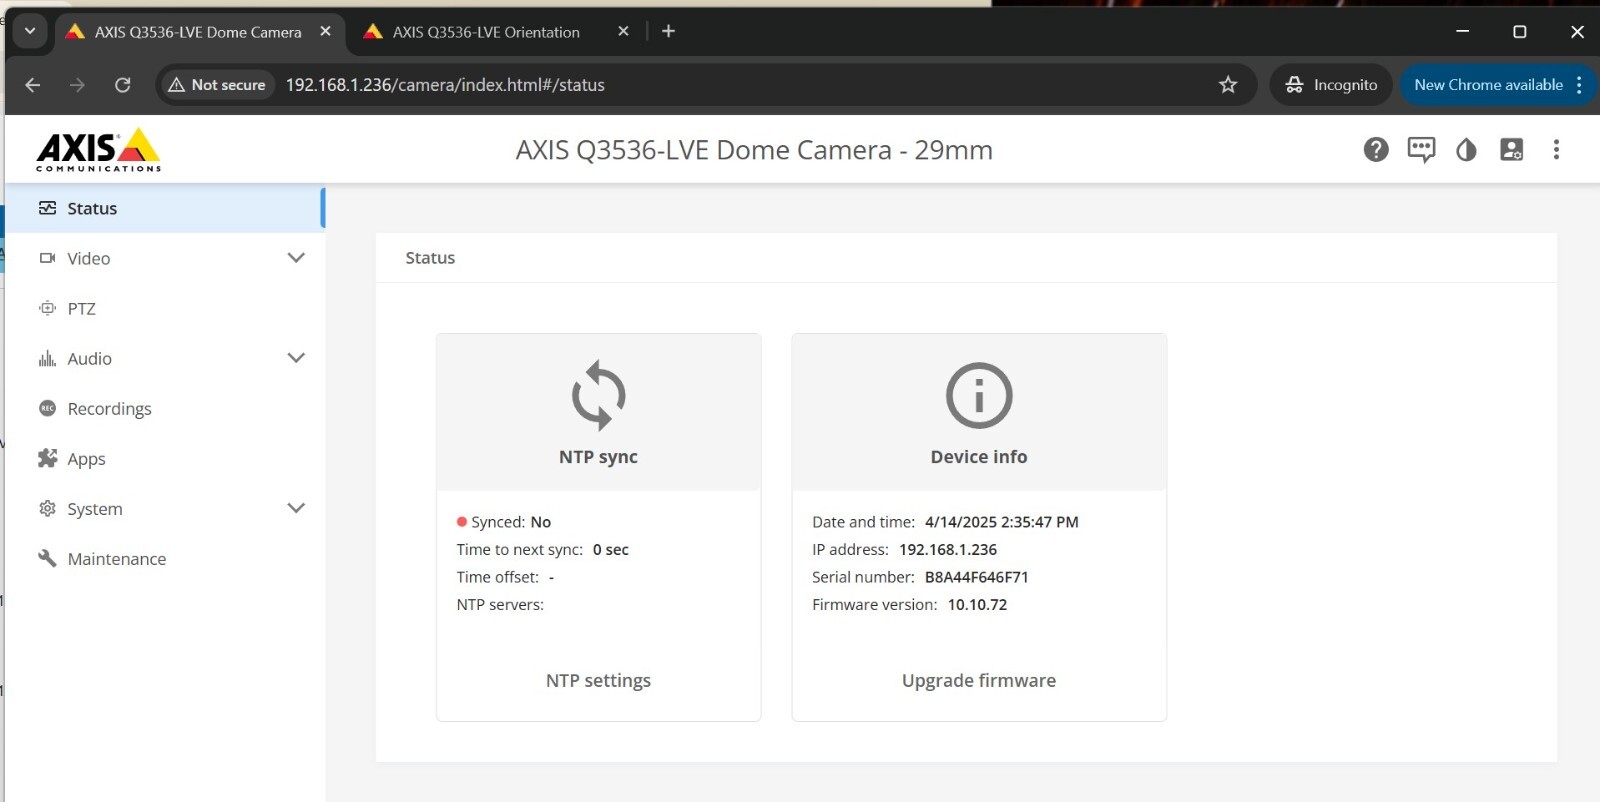The image size is (1600, 802).
Task: Open System in the sidebar
Action: tap(165, 508)
